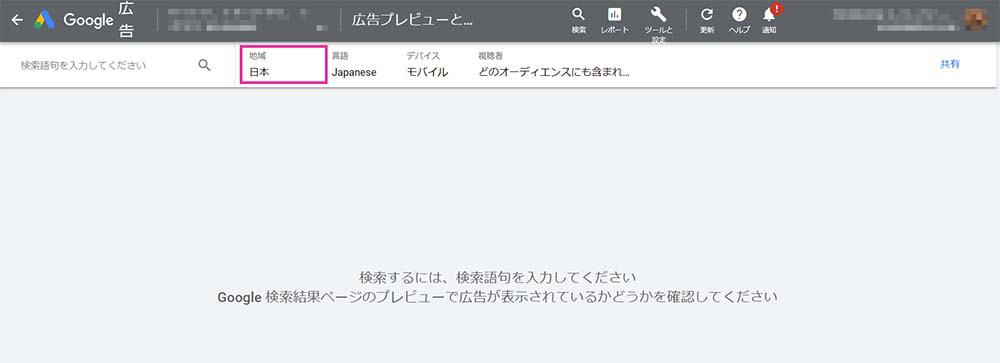Open the Reports (レポート) icon
This screenshot has width=1000, height=363.
[x=615, y=20]
